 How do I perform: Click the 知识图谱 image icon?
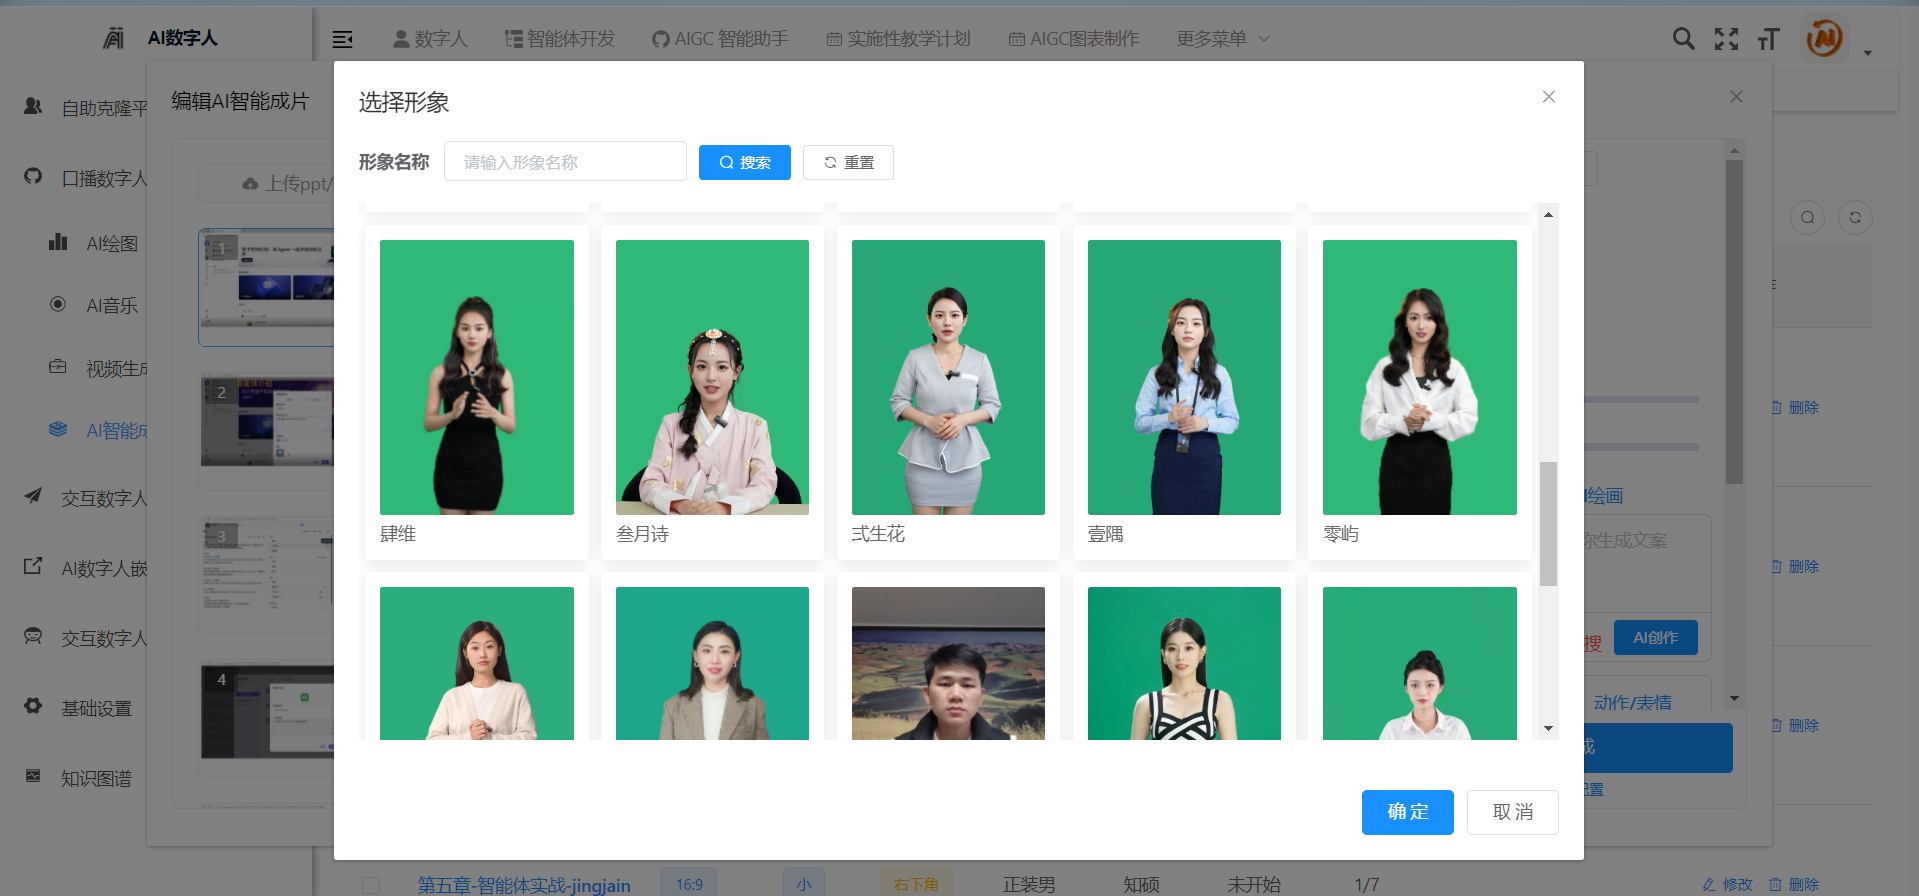[33, 776]
